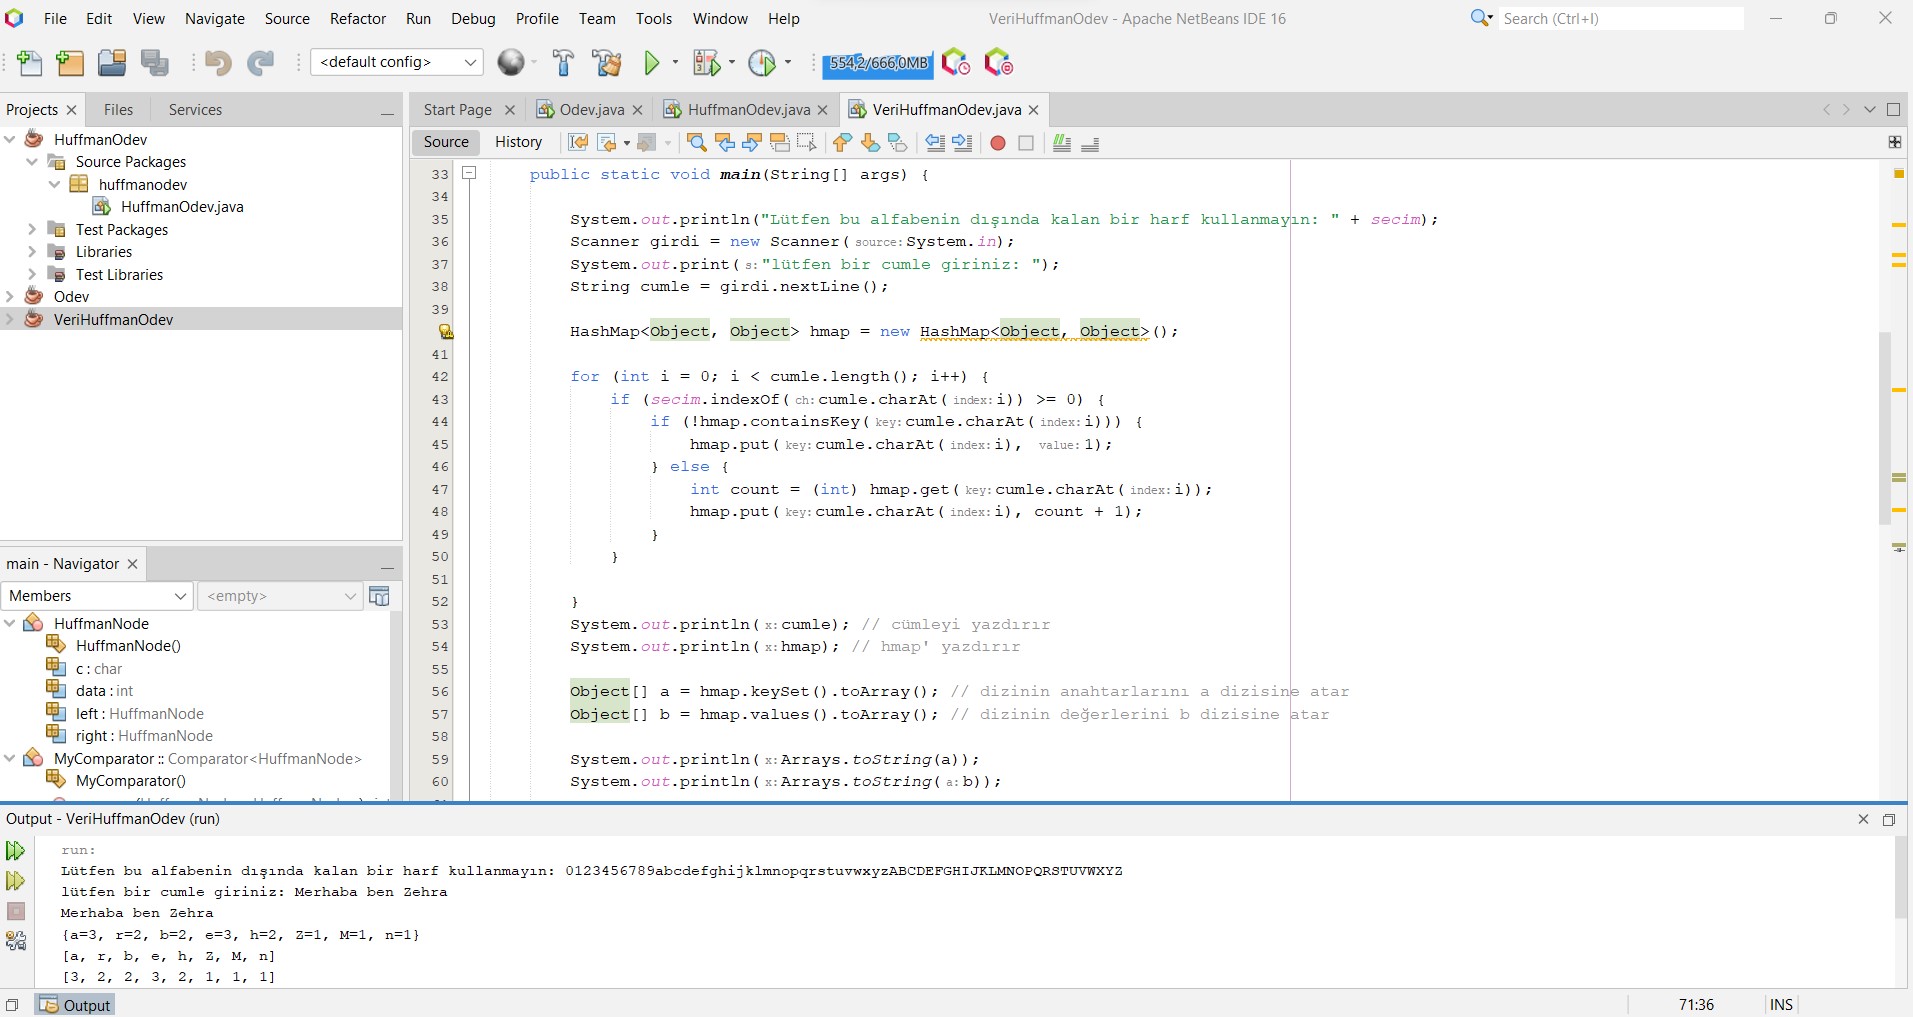
Task: Toggle rectangular selection mode
Action: click(807, 143)
